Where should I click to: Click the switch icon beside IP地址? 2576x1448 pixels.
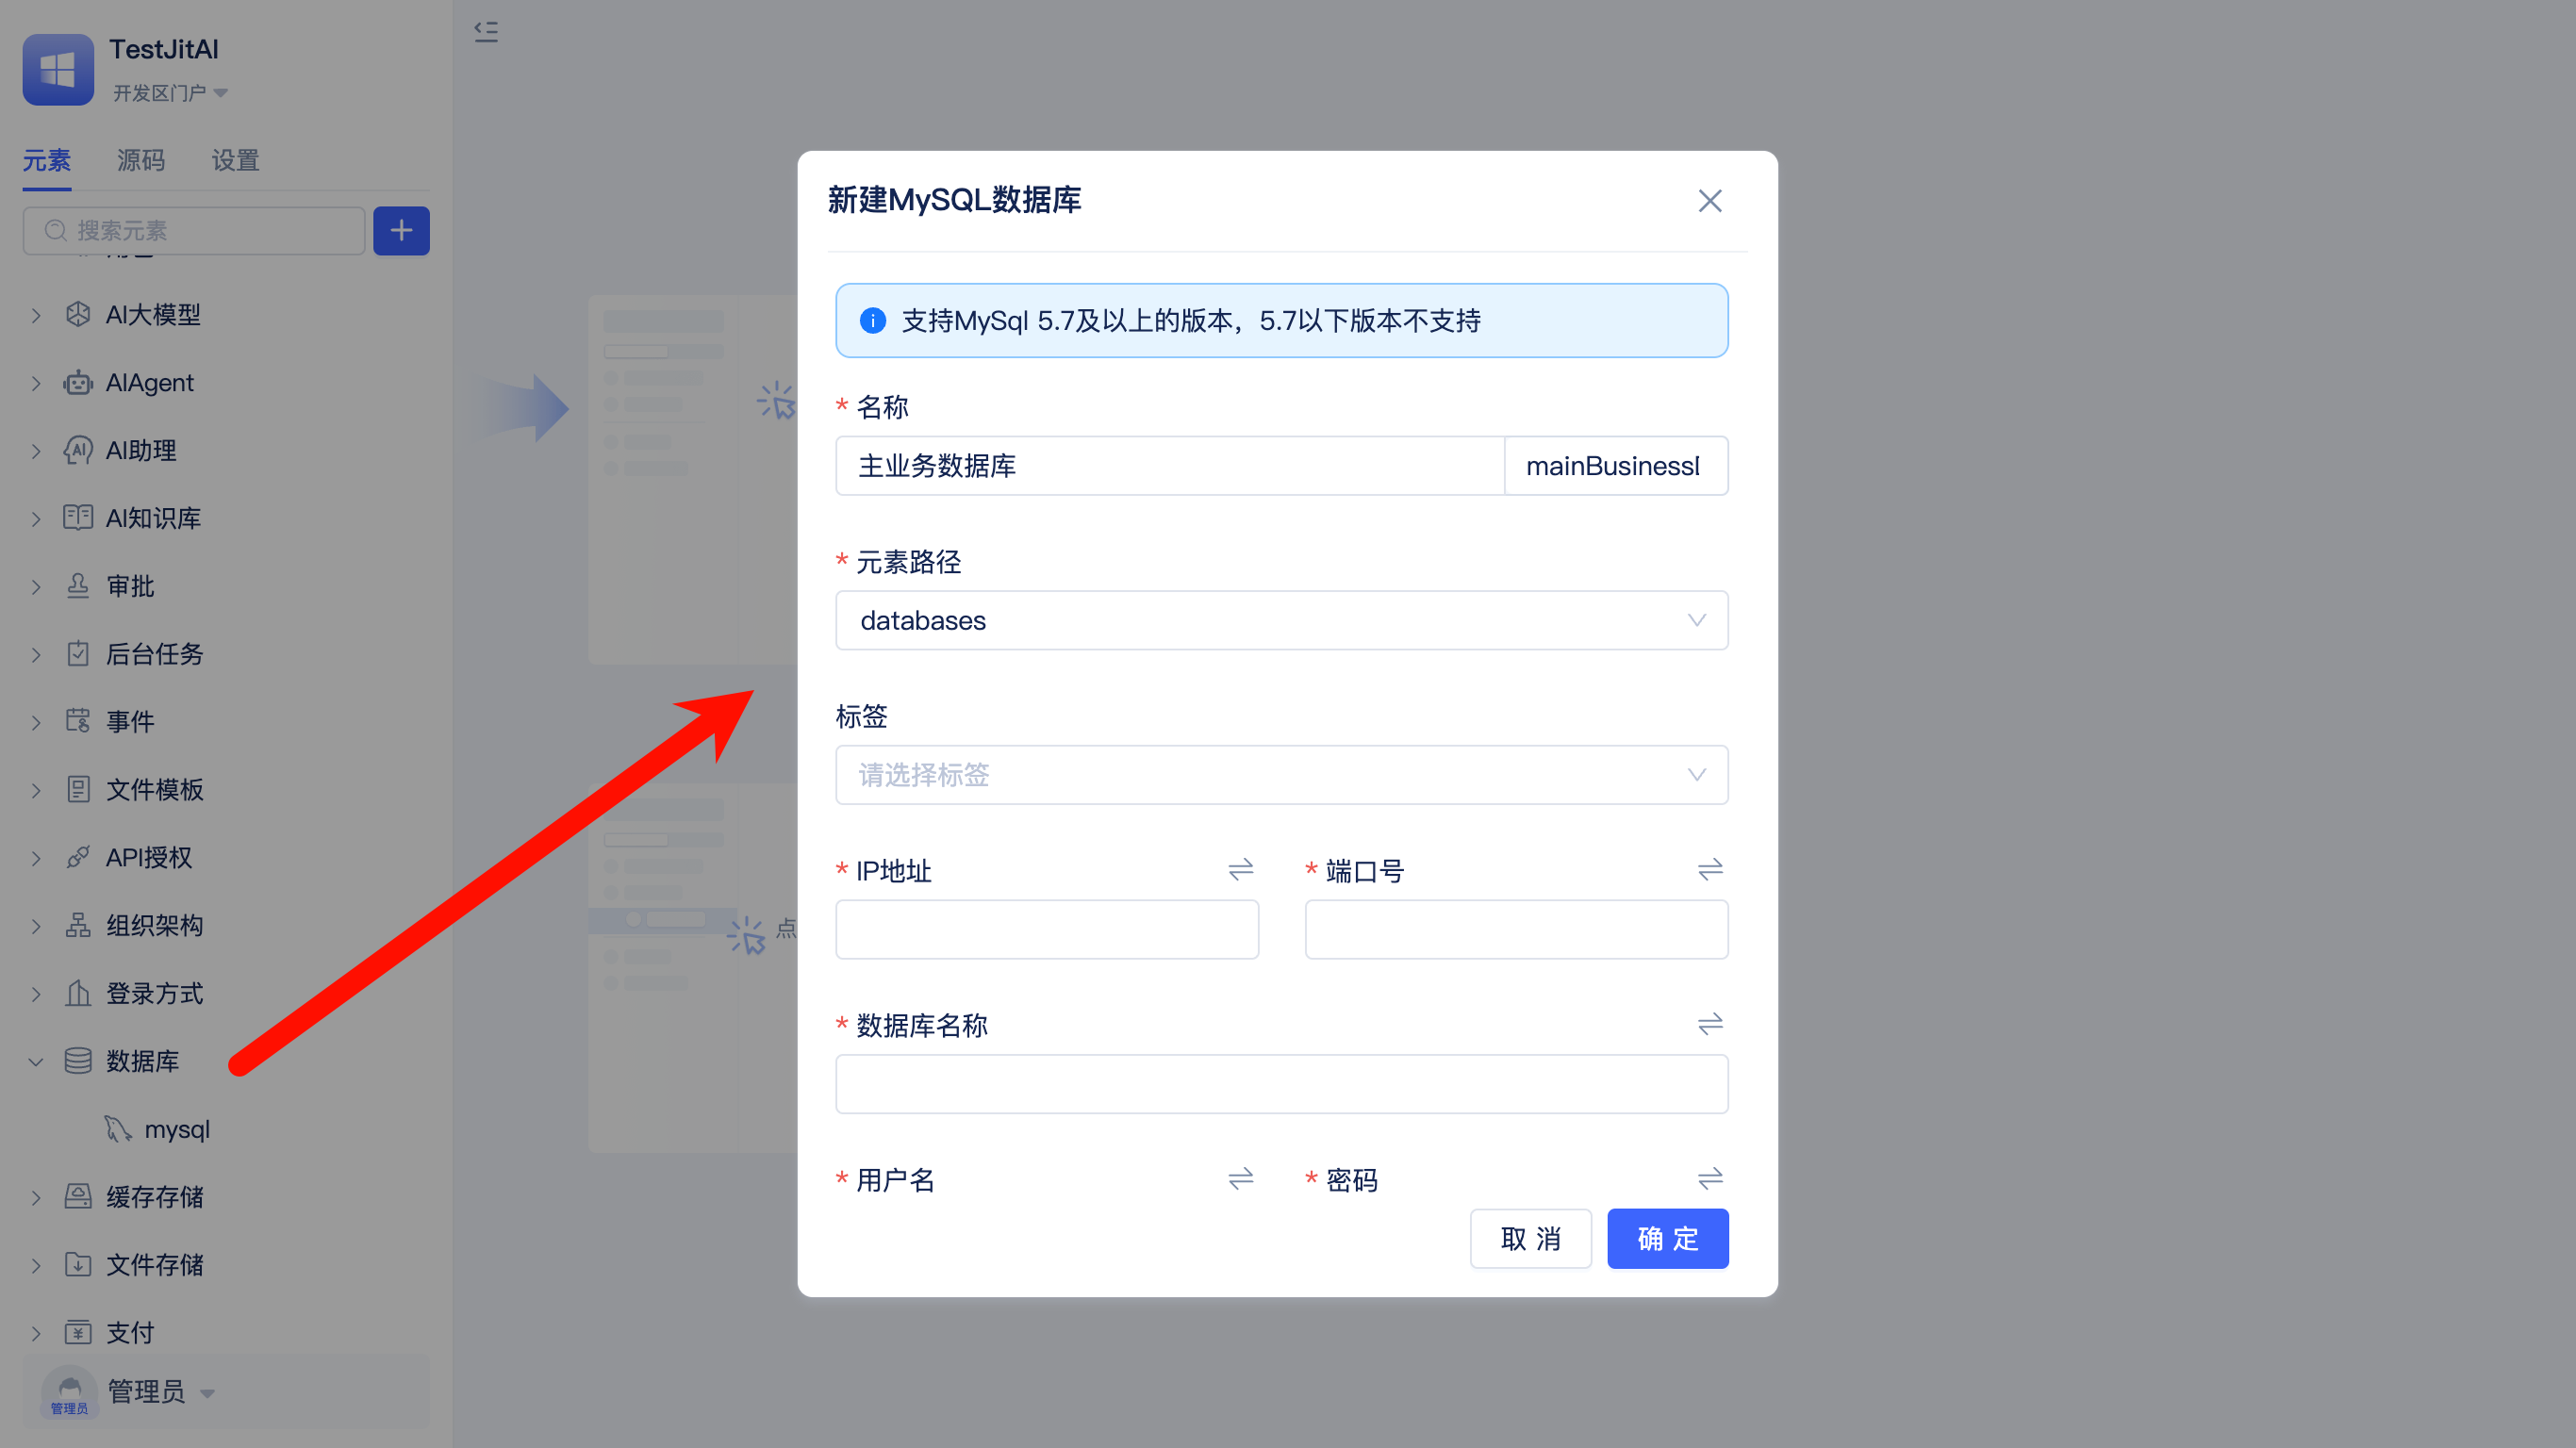point(1241,870)
